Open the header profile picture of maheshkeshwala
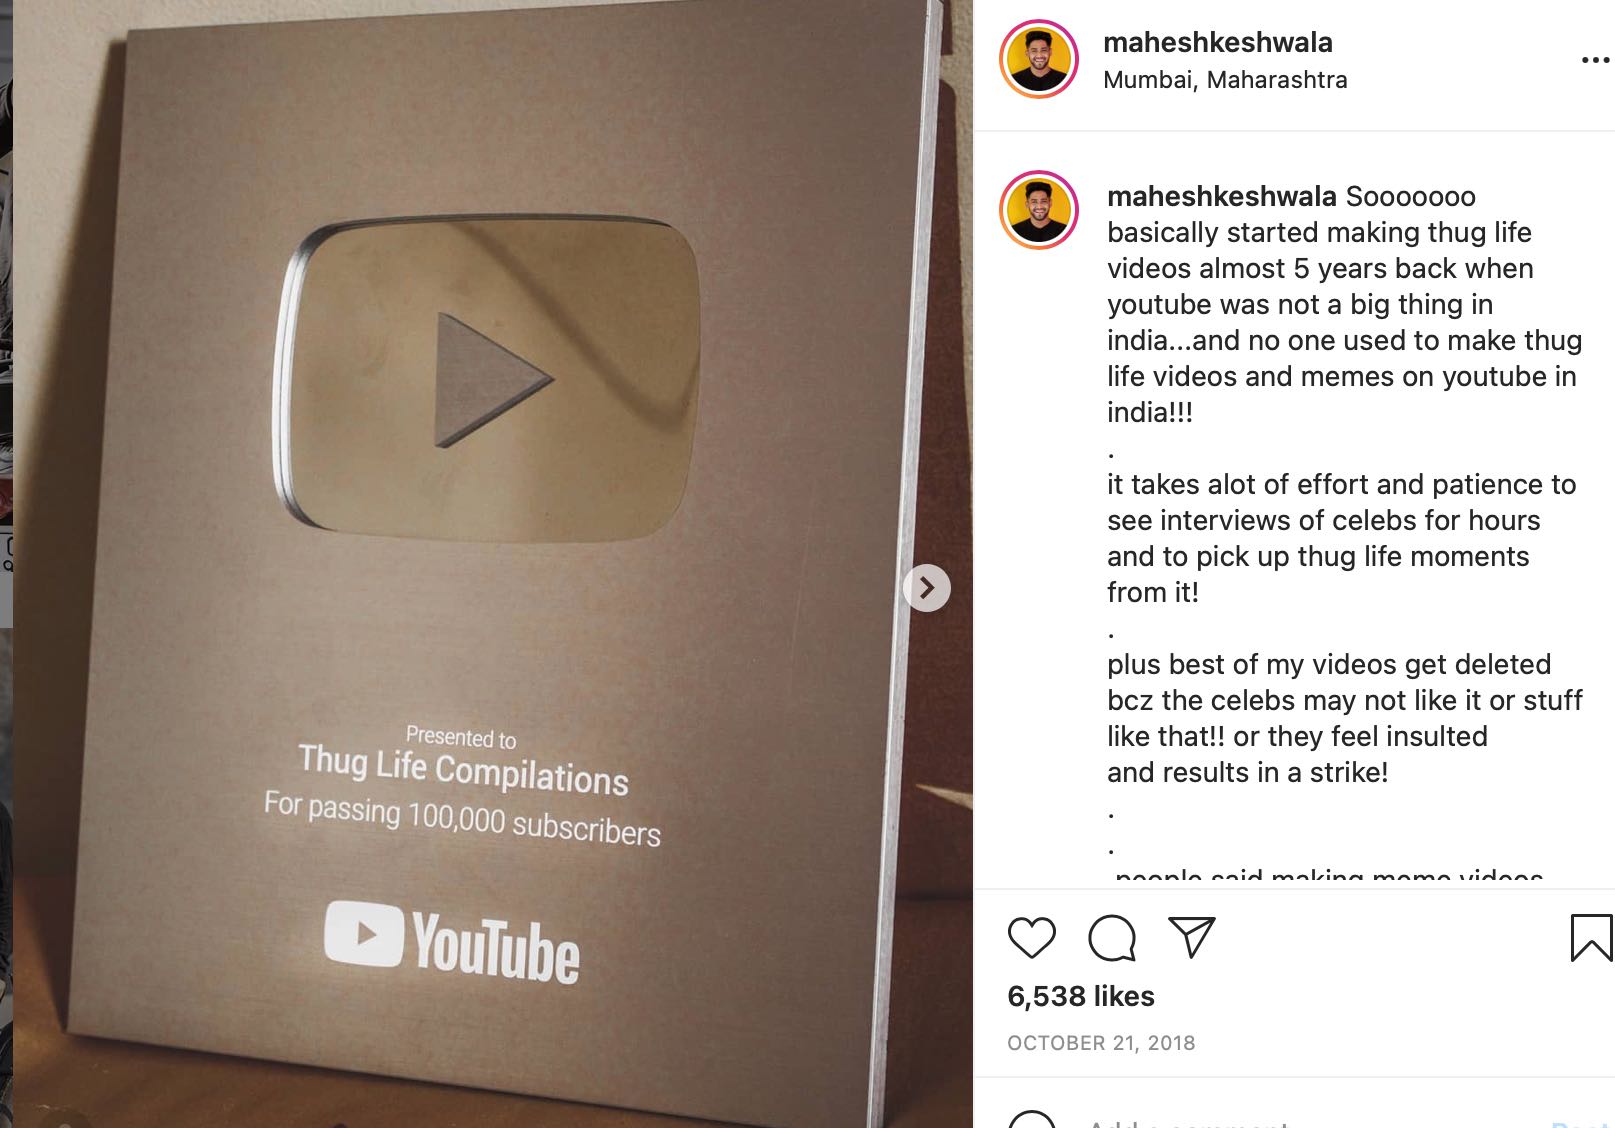Image resolution: width=1615 pixels, height=1128 pixels. (1039, 59)
